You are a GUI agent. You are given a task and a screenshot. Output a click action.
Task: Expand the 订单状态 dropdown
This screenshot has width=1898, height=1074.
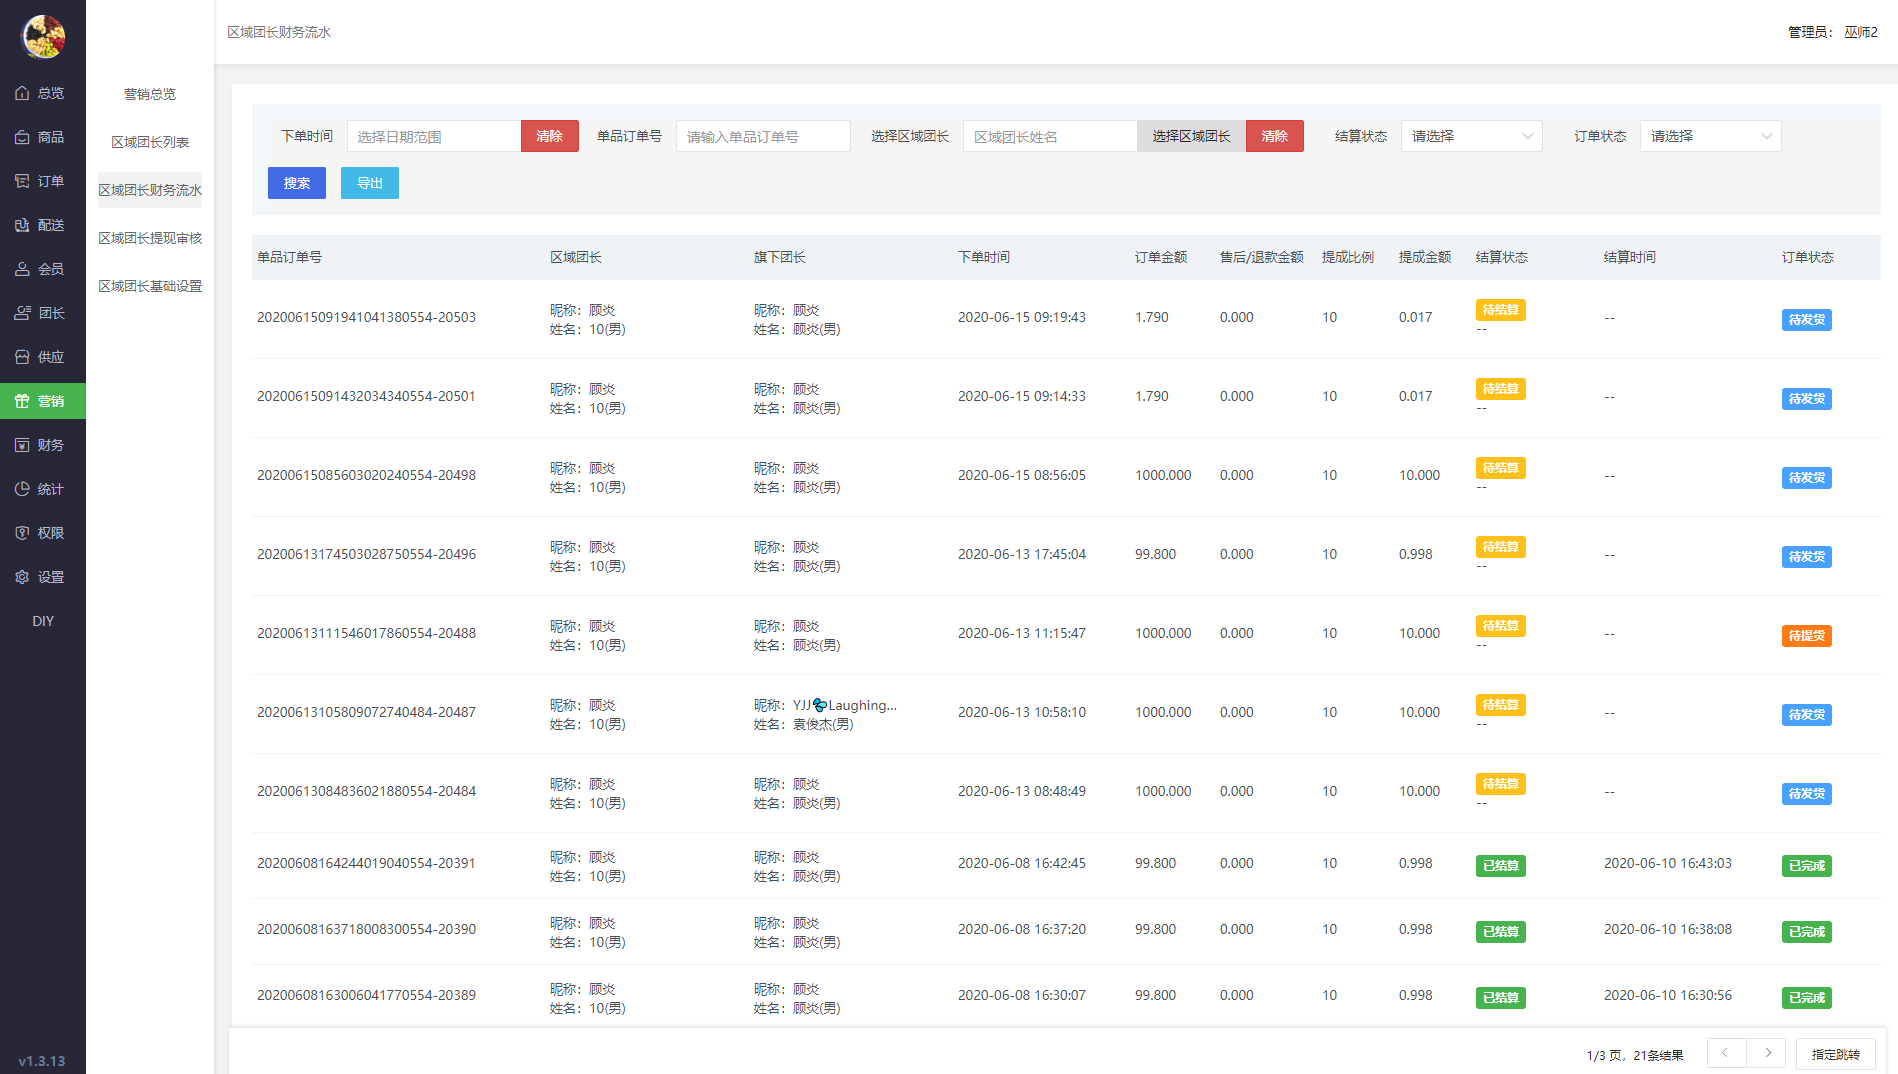click(1710, 136)
